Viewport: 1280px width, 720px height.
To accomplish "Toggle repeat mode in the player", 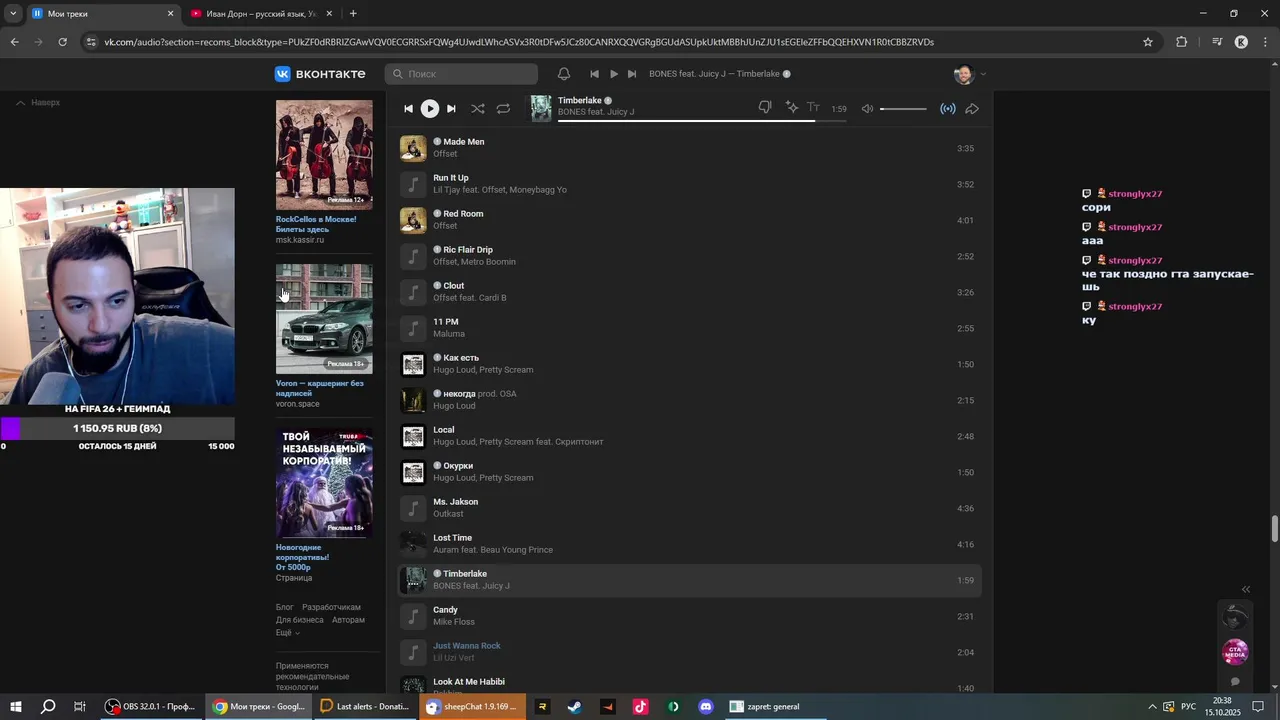I will (x=503, y=108).
